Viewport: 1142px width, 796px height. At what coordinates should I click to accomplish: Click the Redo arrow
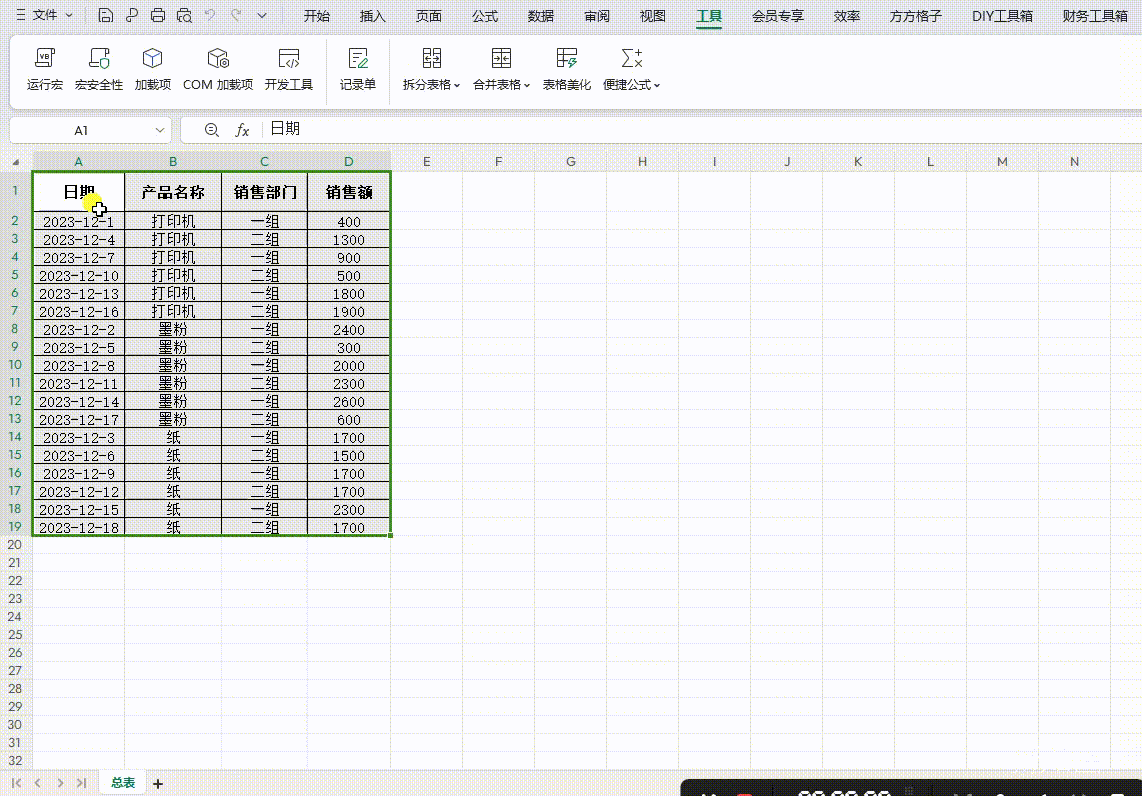pos(236,15)
